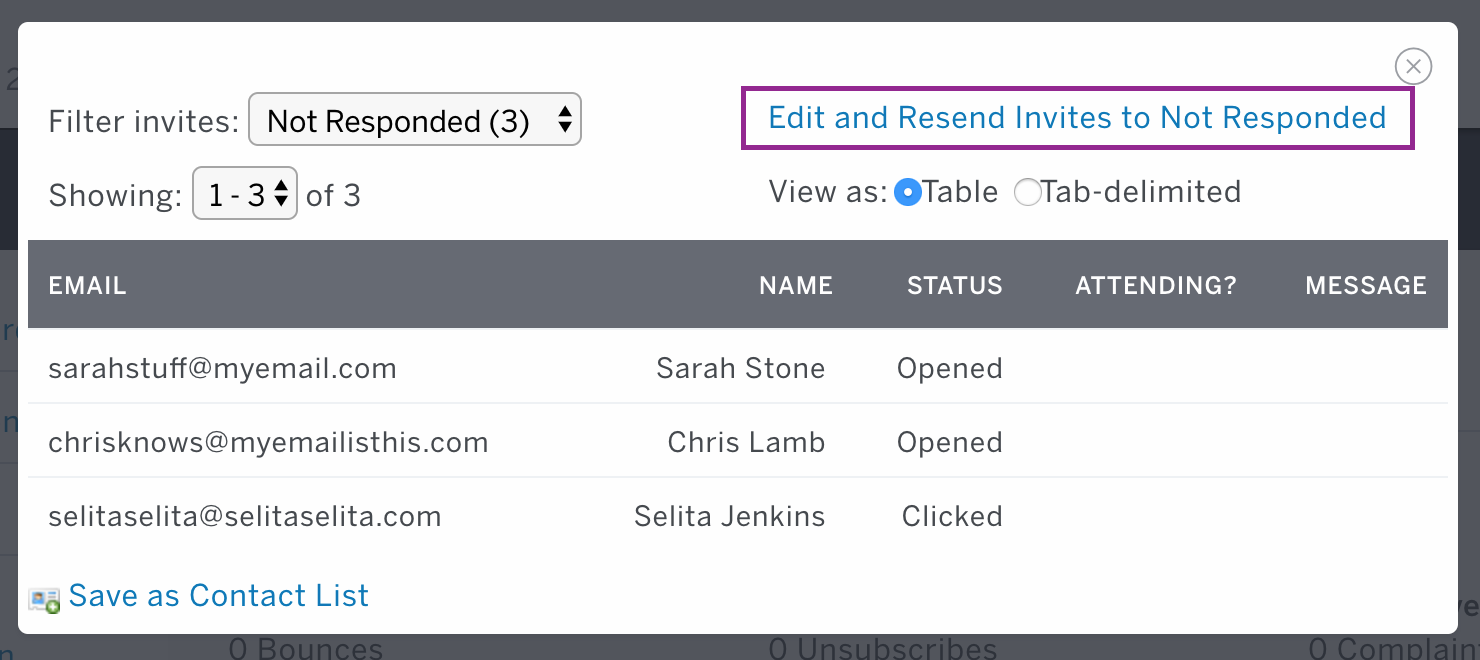This screenshot has width=1480, height=660.
Task: Click the Save as Contact List link
Action: [219, 596]
